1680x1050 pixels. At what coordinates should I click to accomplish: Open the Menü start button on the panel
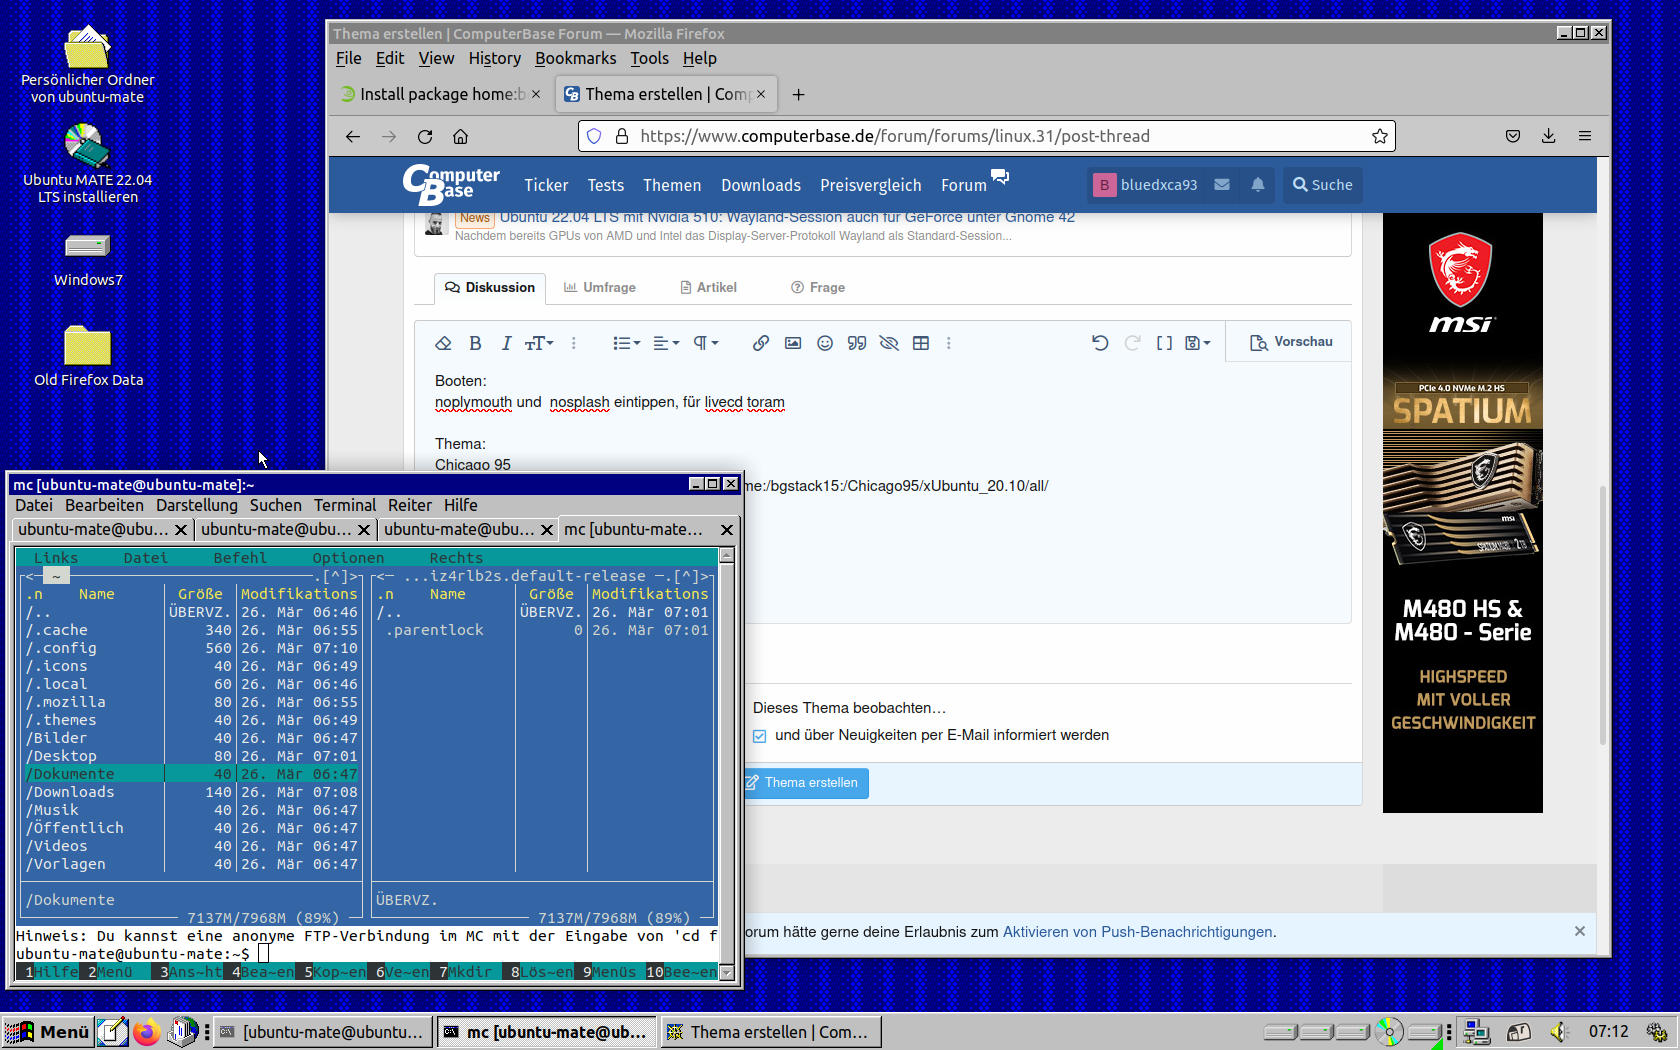click(x=47, y=1032)
